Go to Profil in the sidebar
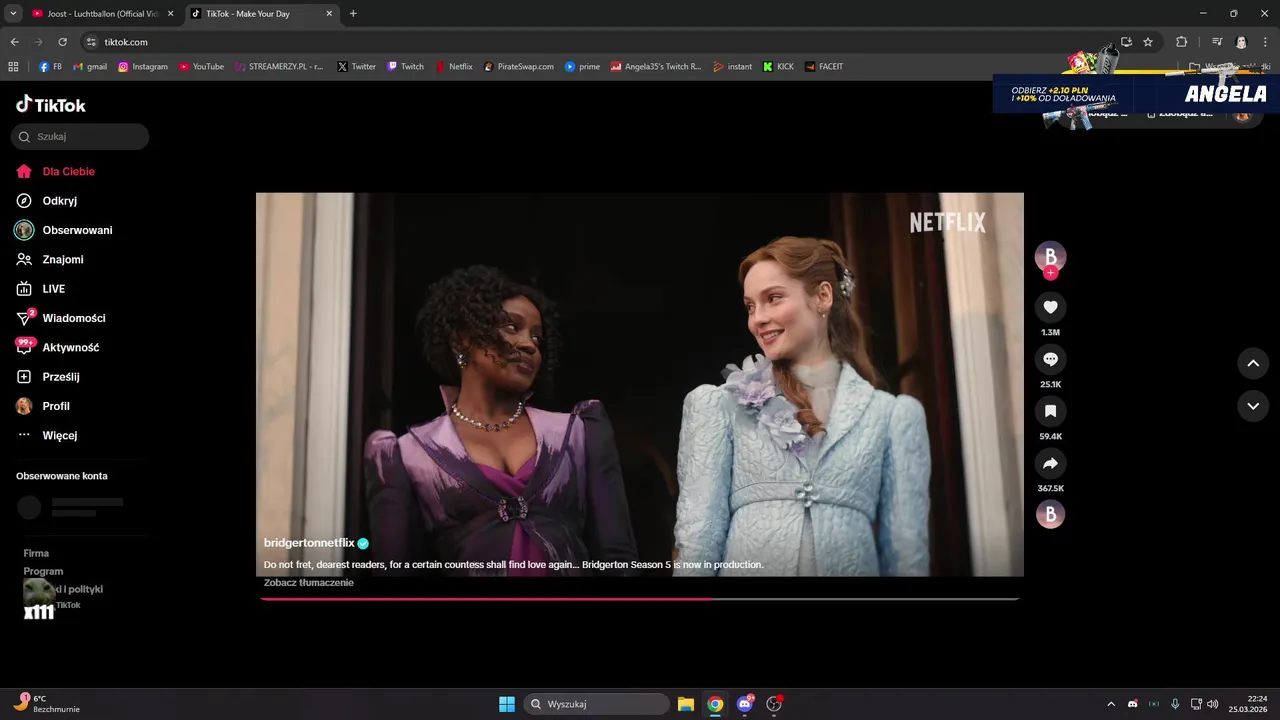The image size is (1280, 720). point(43,406)
